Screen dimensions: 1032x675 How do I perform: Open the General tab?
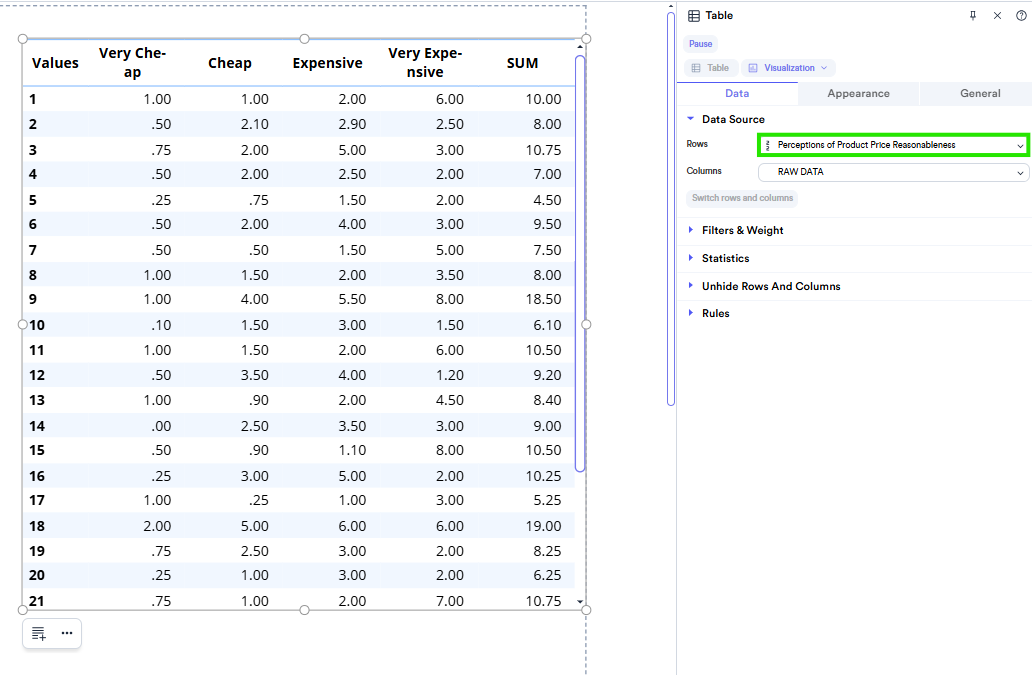click(x=978, y=93)
